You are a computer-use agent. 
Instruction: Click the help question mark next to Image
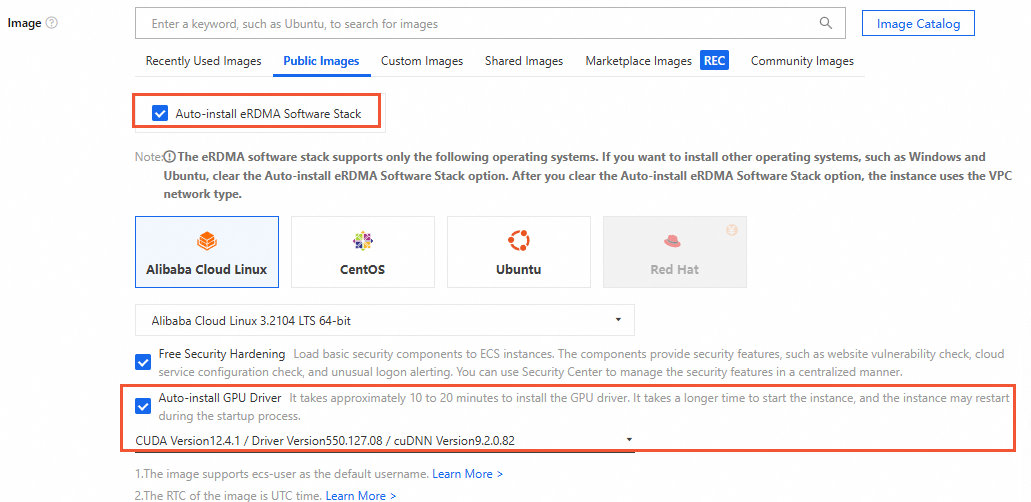52,23
